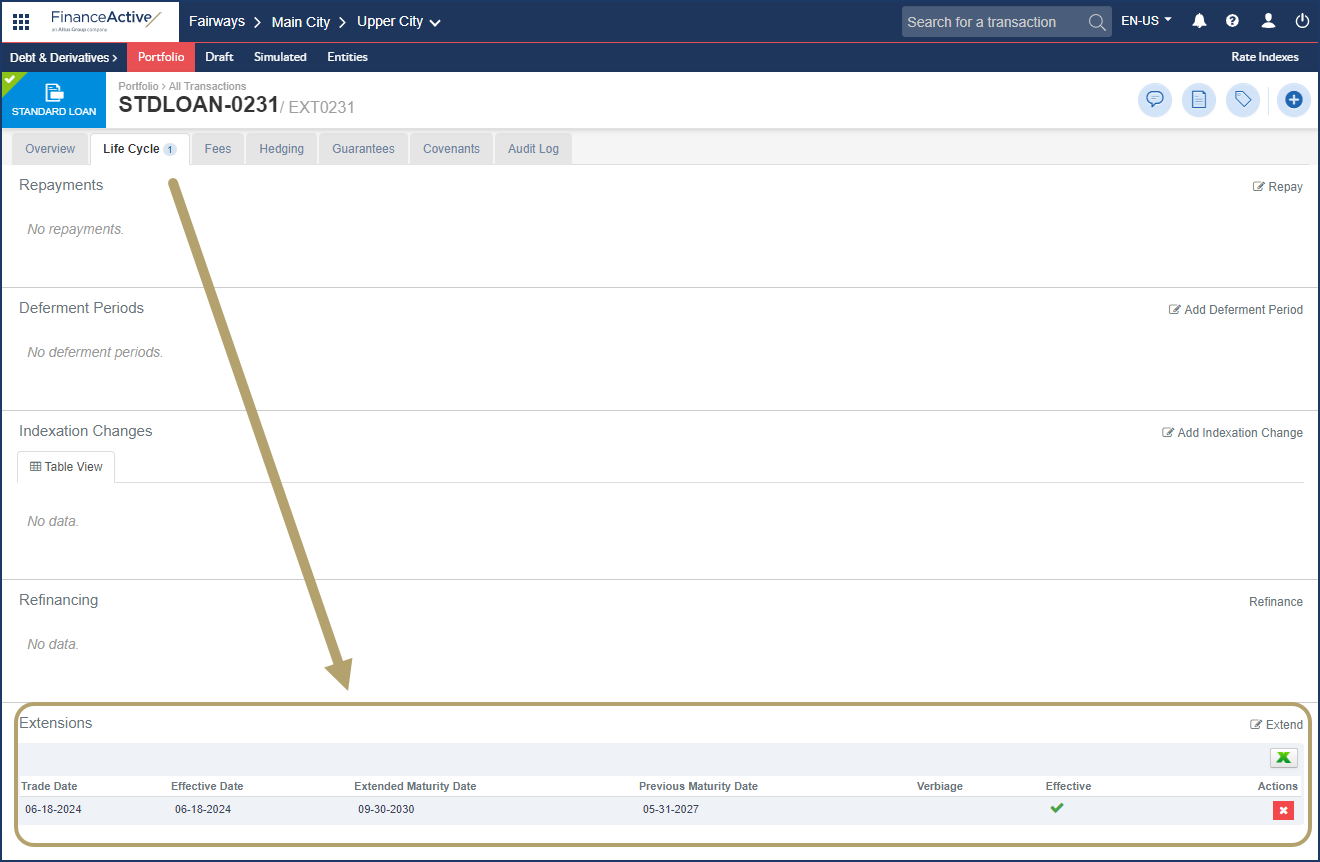Open the comments speech bubble icon

(x=1155, y=100)
